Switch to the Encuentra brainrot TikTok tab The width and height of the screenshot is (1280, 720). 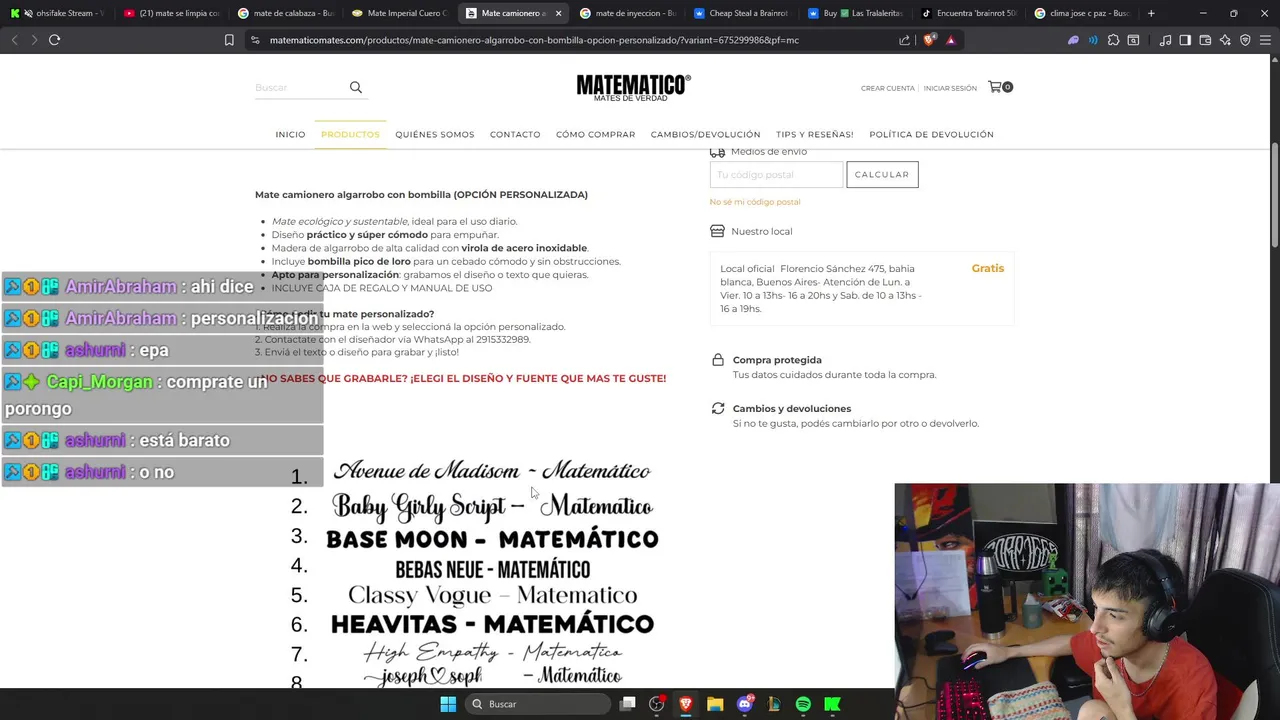(970, 13)
